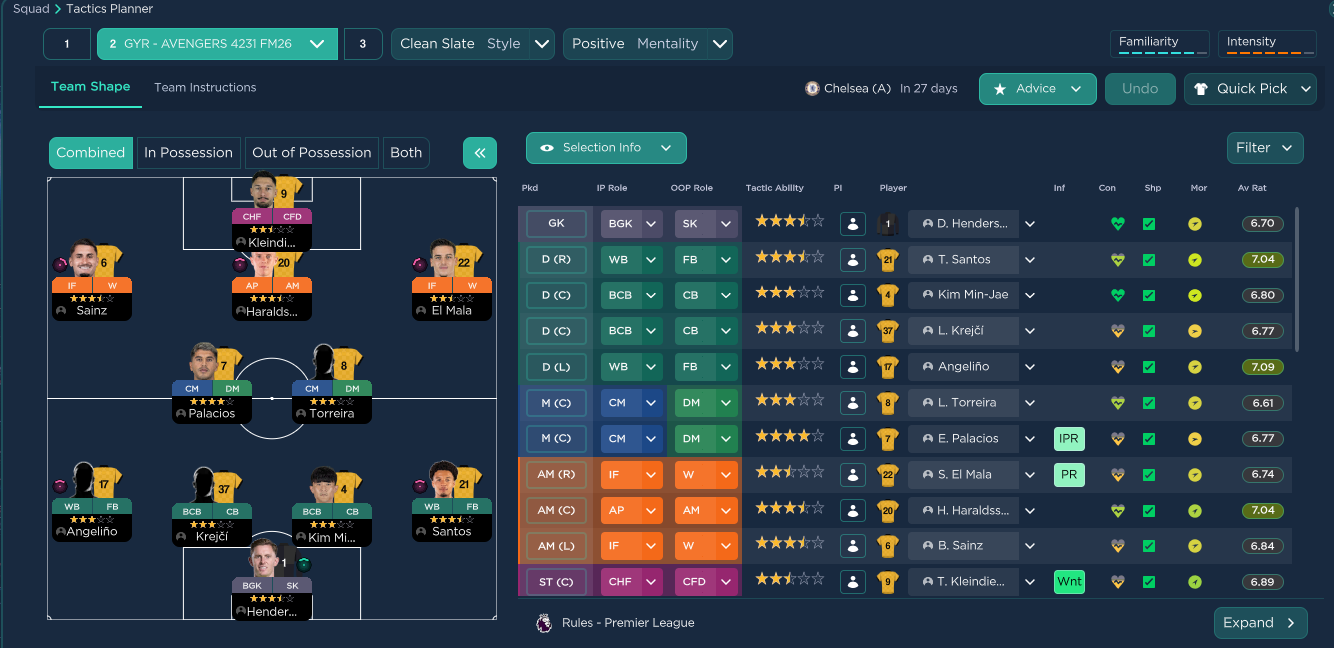Open the Positive Mentality dropdown
The width and height of the screenshot is (1334, 648).
(x=648, y=44)
